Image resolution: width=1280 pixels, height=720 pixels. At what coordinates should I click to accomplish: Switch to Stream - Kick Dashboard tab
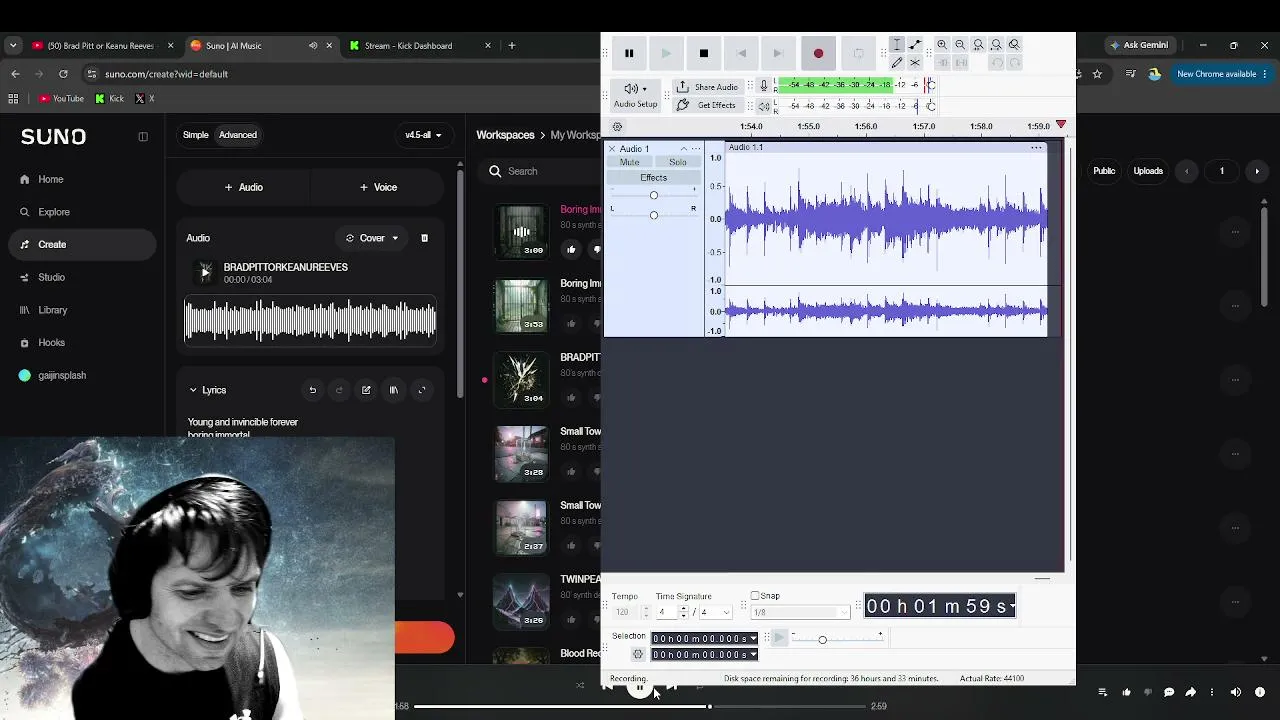pyautogui.click(x=420, y=45)
